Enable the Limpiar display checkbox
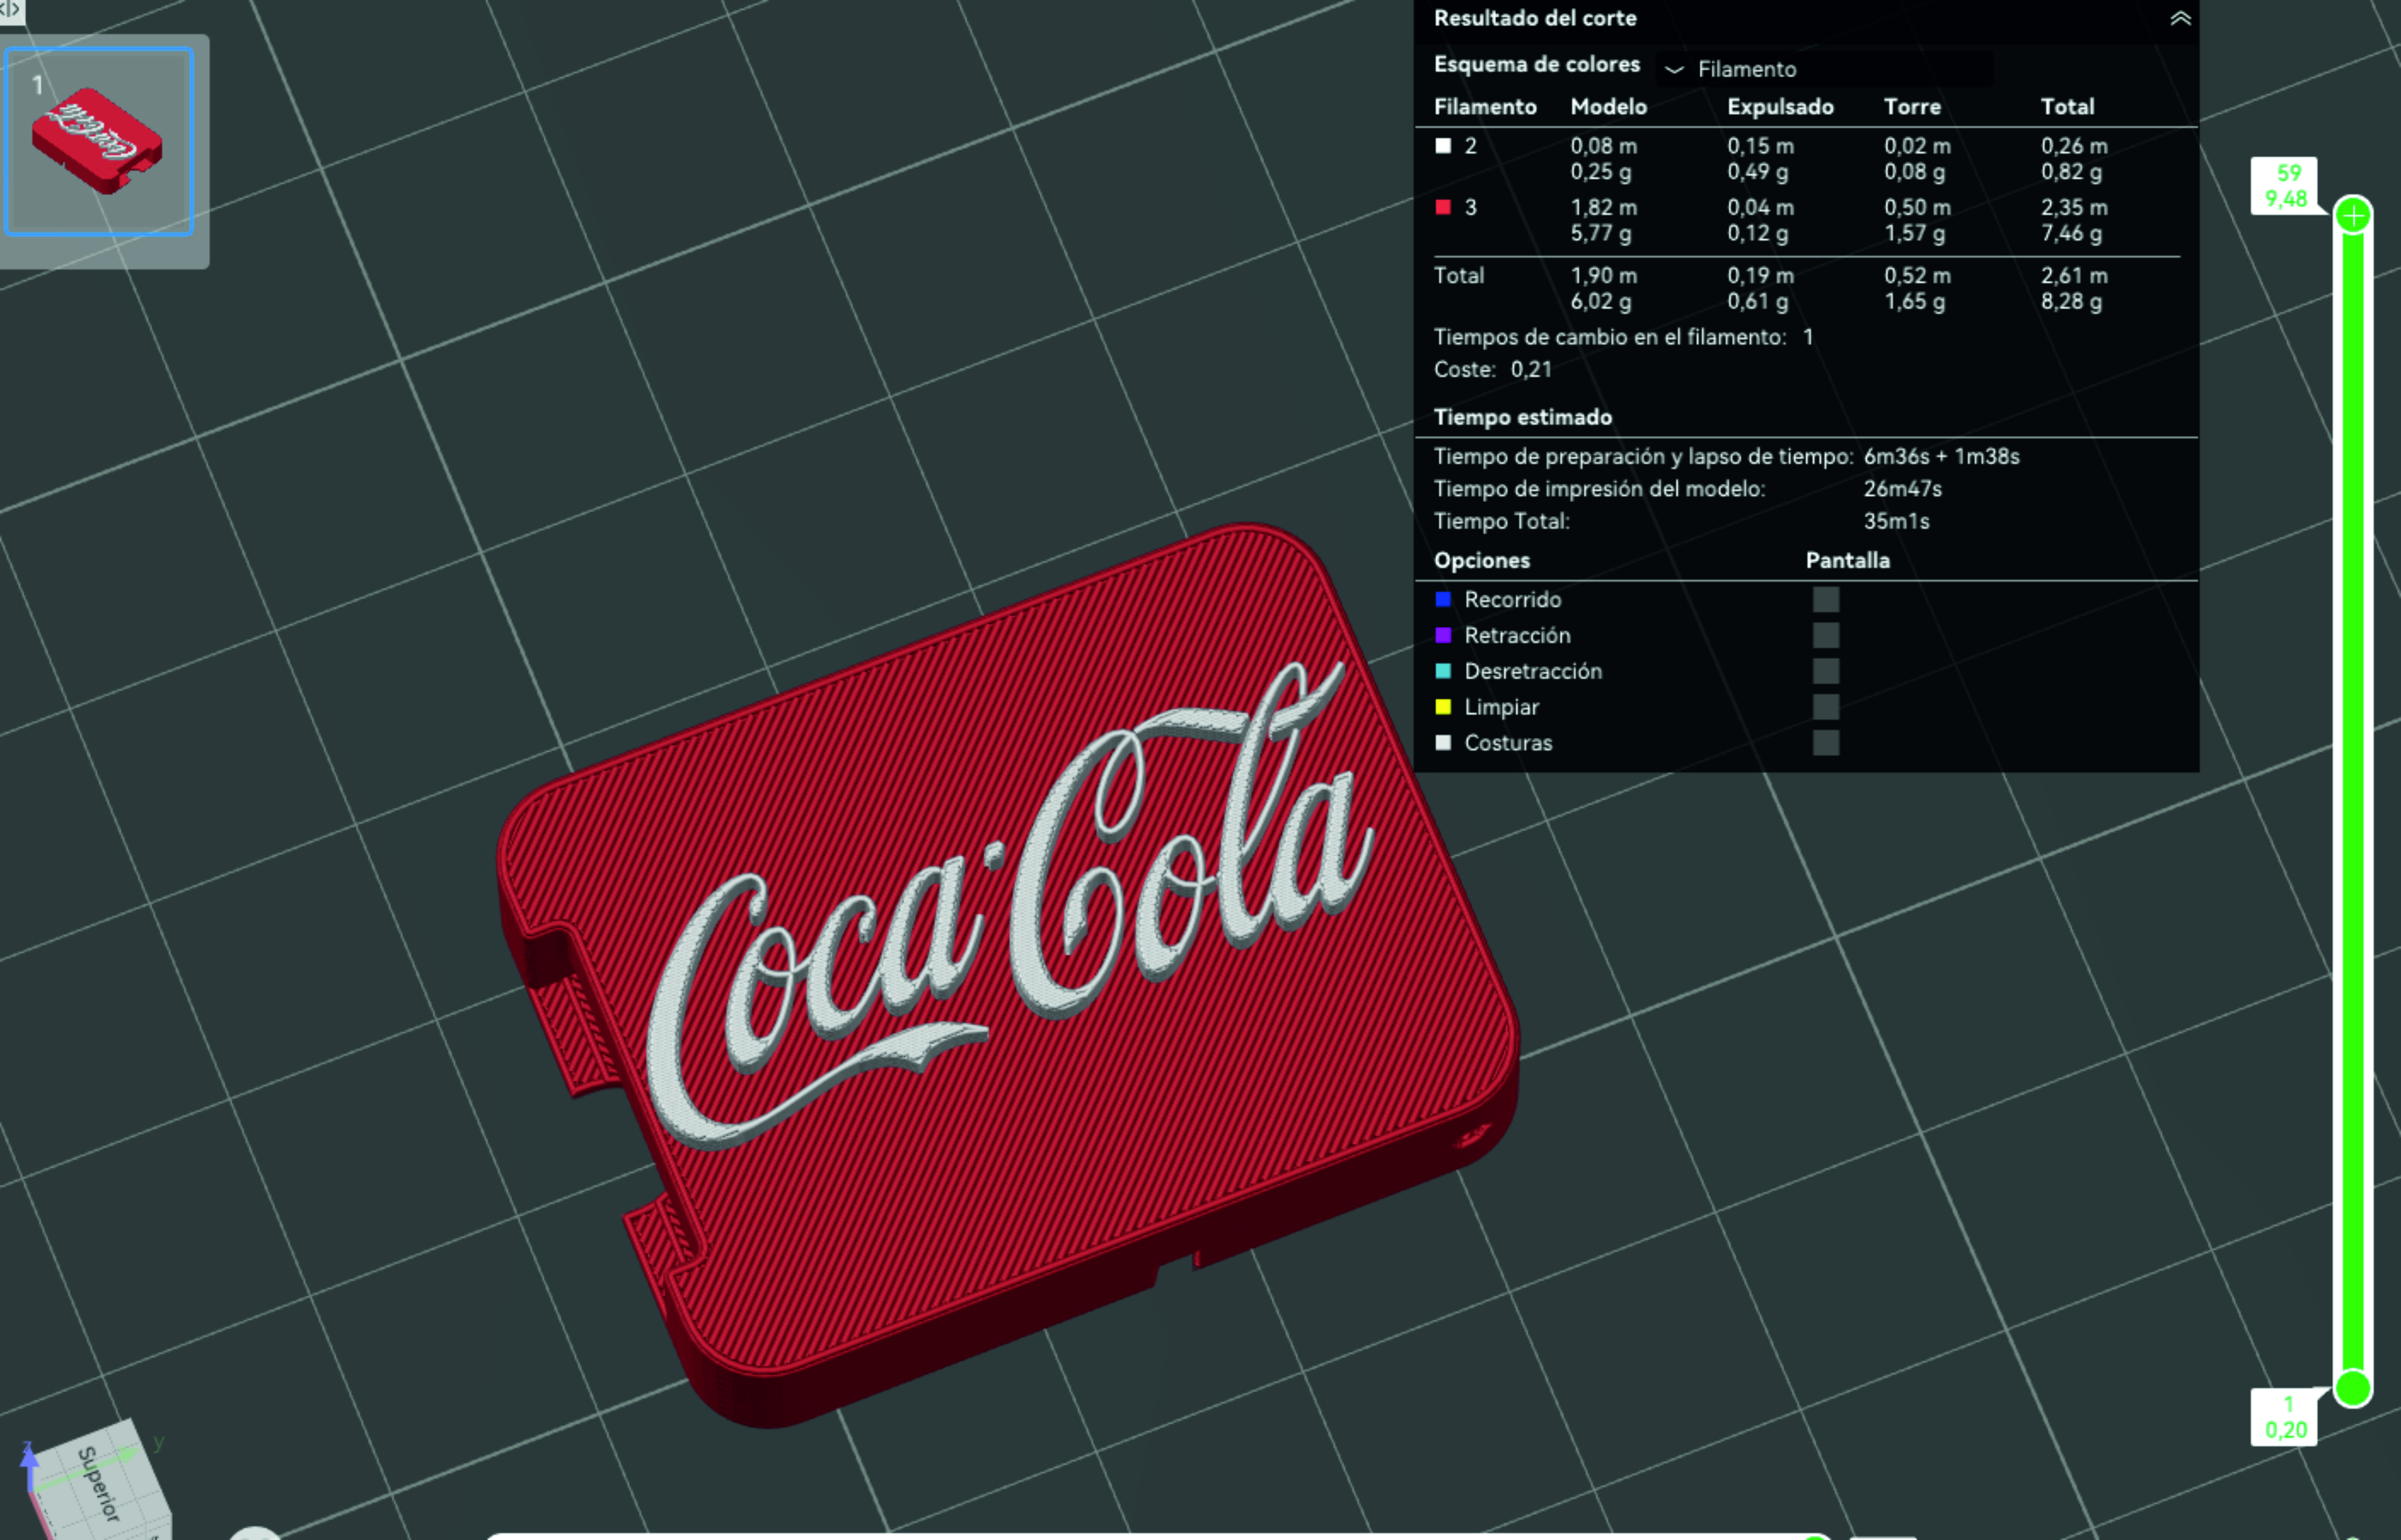The image size is (2401, 1540). coord(1825,707)
